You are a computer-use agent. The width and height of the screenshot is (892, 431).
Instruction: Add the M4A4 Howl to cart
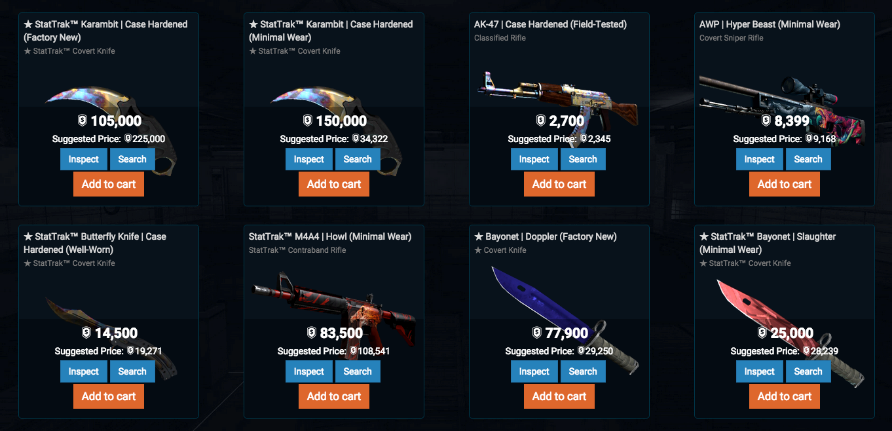coord(334,396)
